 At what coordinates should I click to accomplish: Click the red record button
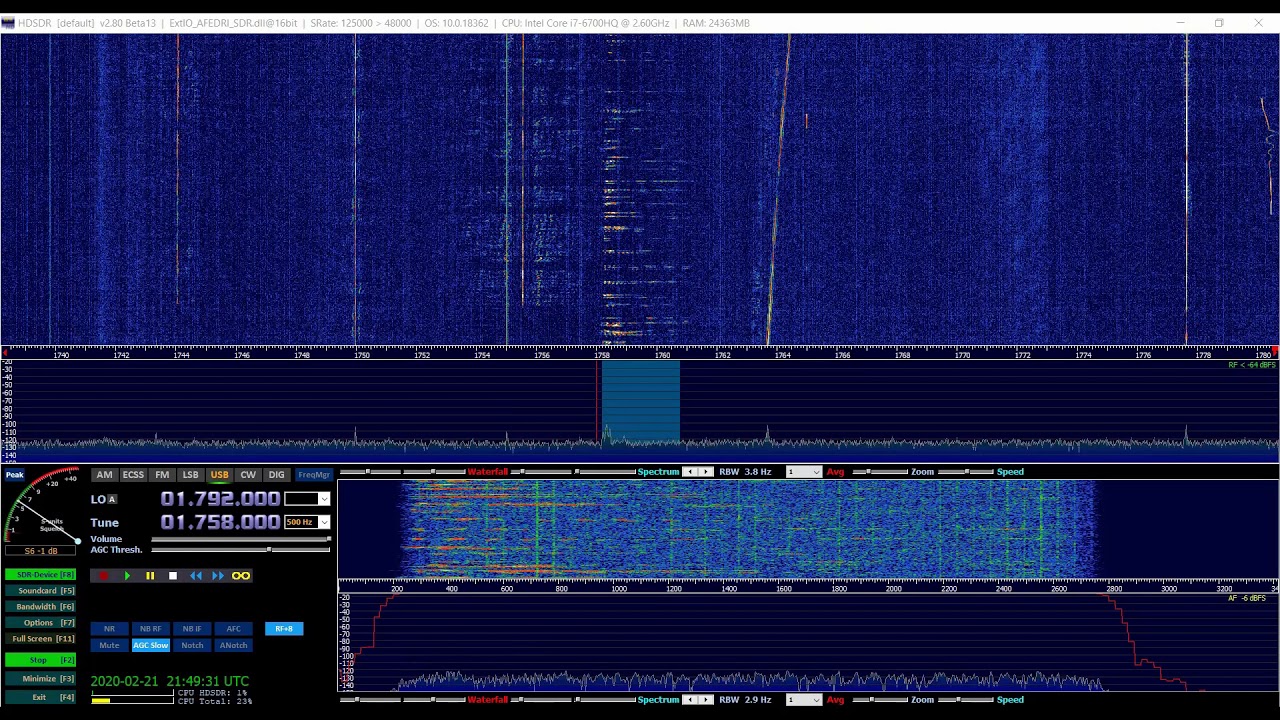click(103, 576)
